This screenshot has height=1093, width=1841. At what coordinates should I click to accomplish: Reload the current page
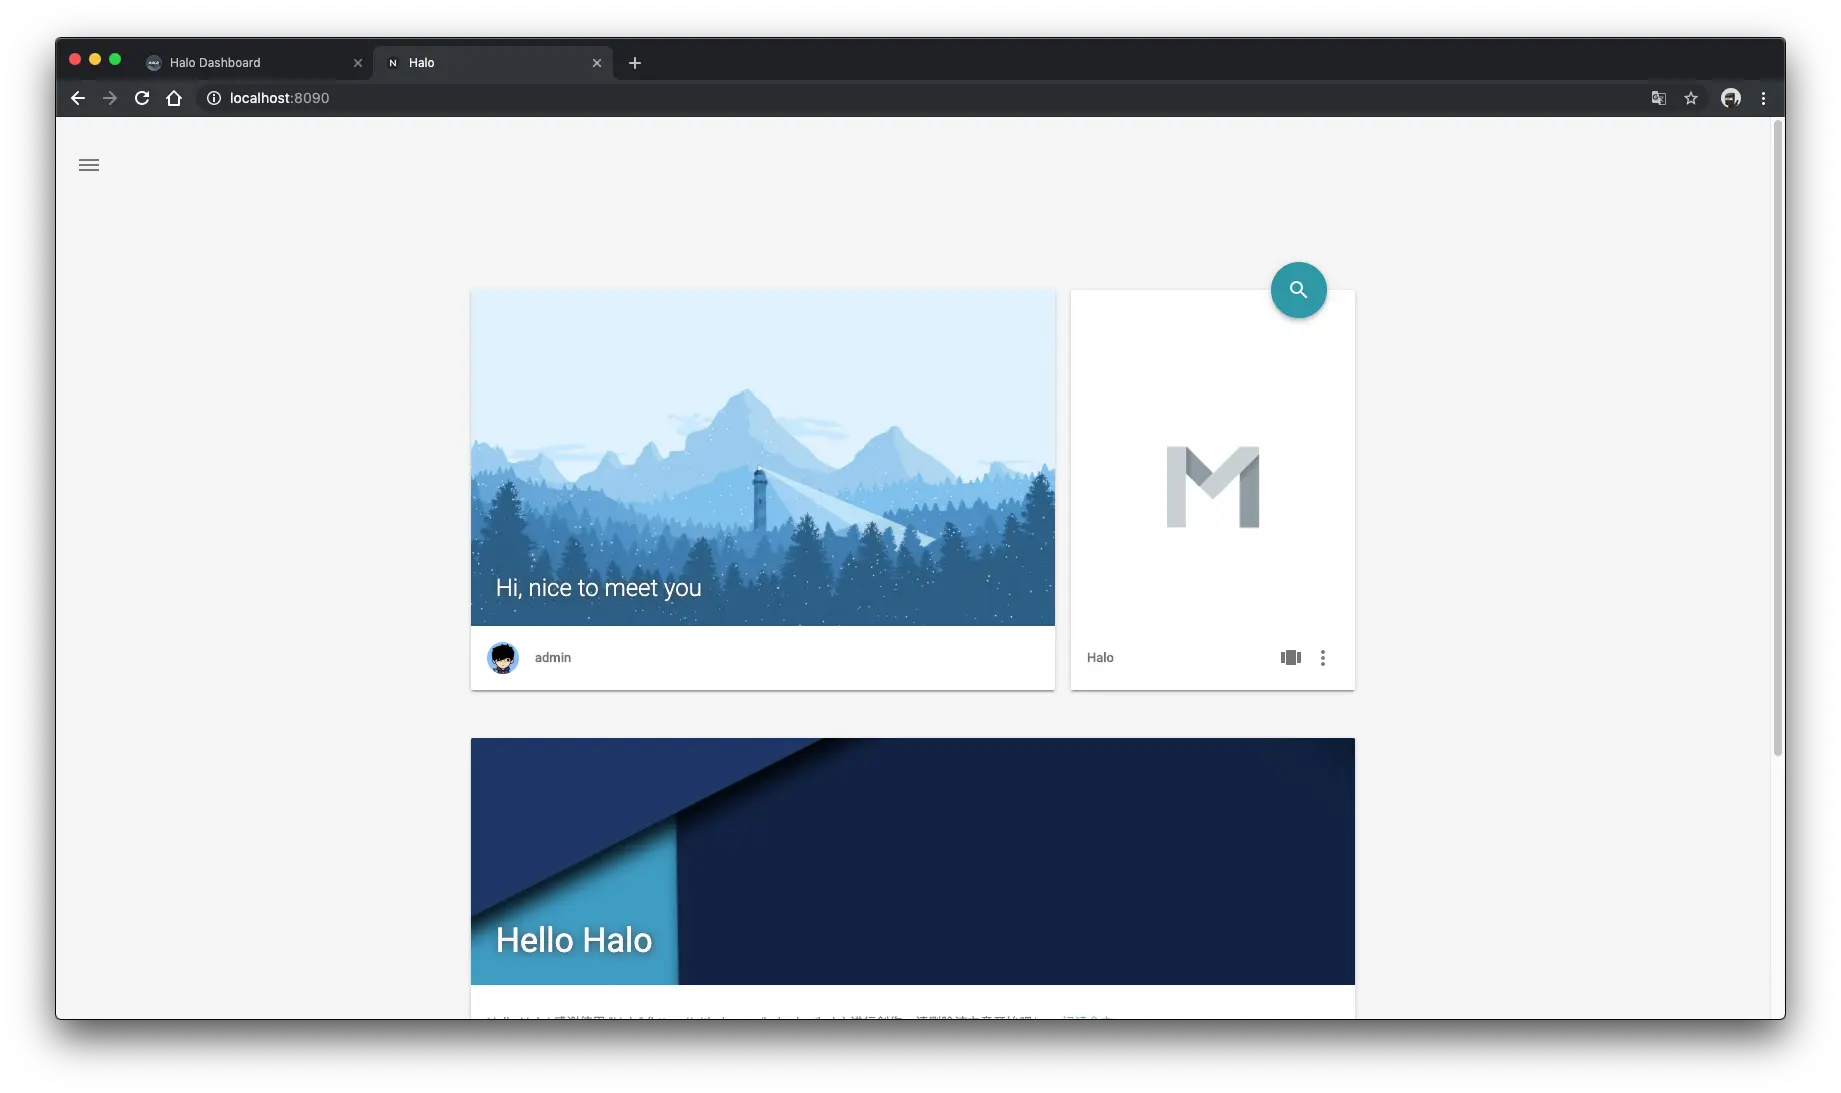click(142, 98)
